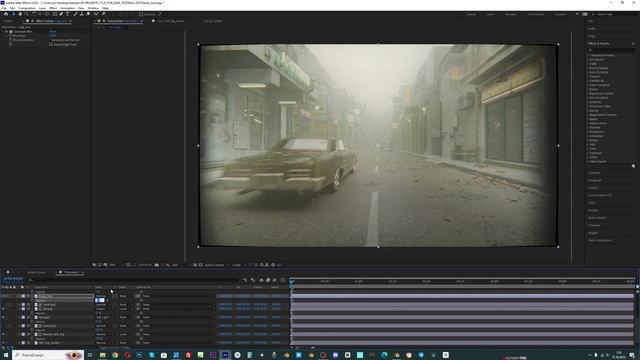Click the hide shy layers icon in timeline
Viewport: 640px width, 360px height.
pos(261,280)
